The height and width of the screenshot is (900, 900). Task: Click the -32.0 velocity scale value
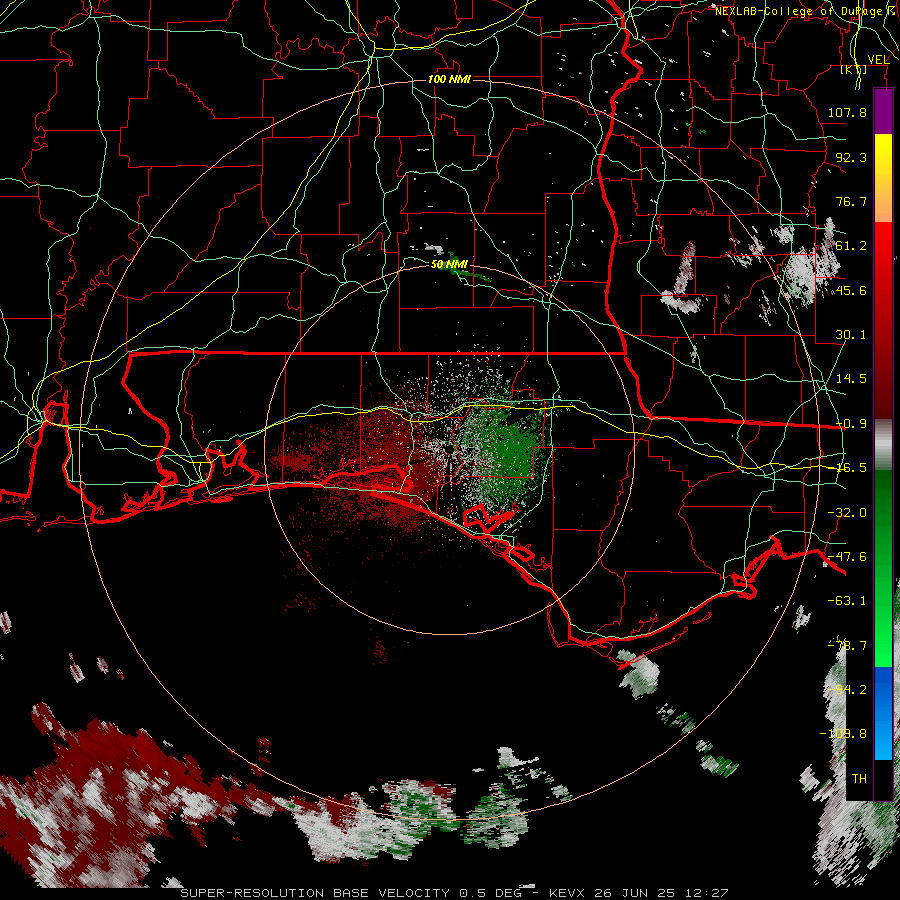click(847, 513)
